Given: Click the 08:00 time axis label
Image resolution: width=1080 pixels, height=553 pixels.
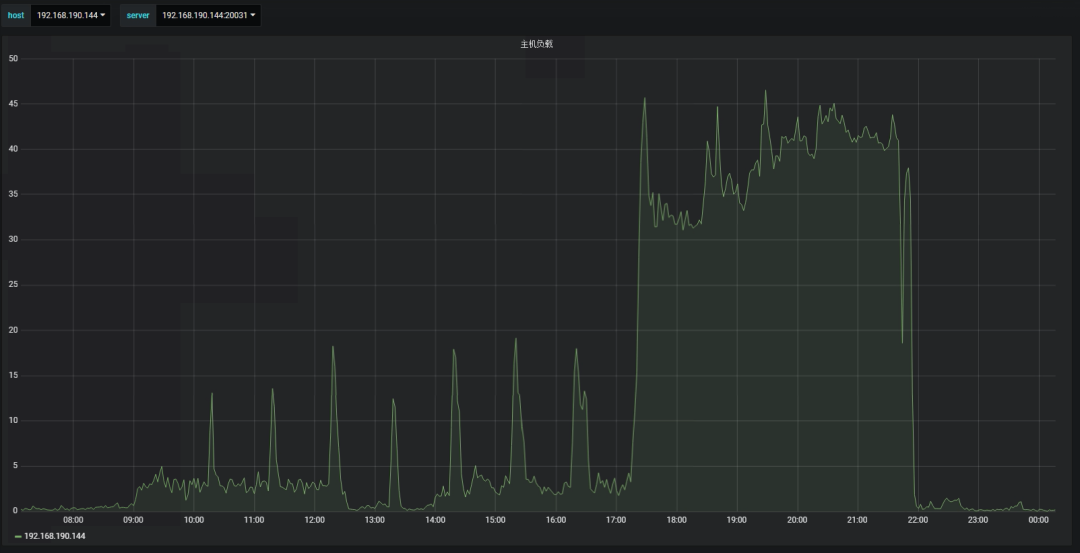Looking at the screenshot, I should (x=73, y=520).
